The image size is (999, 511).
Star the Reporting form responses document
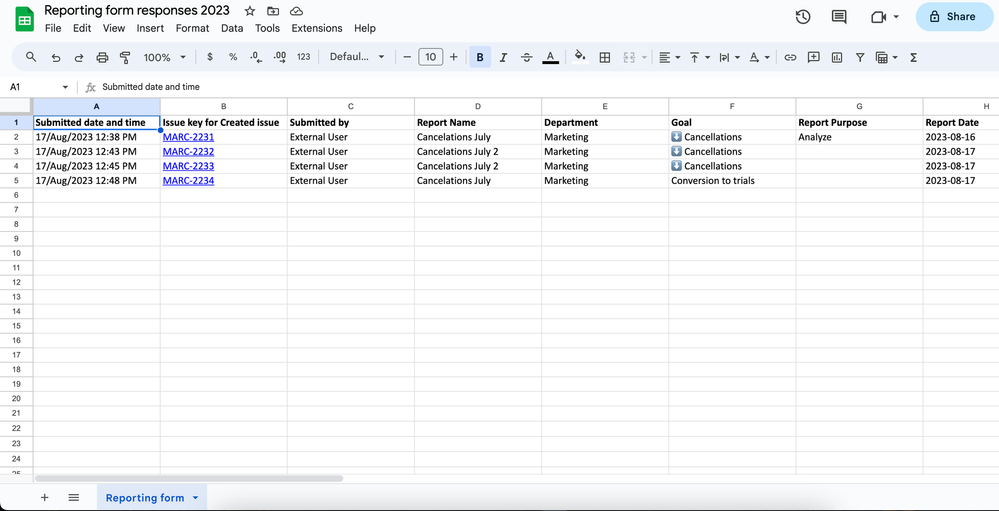tap(250, 11)
